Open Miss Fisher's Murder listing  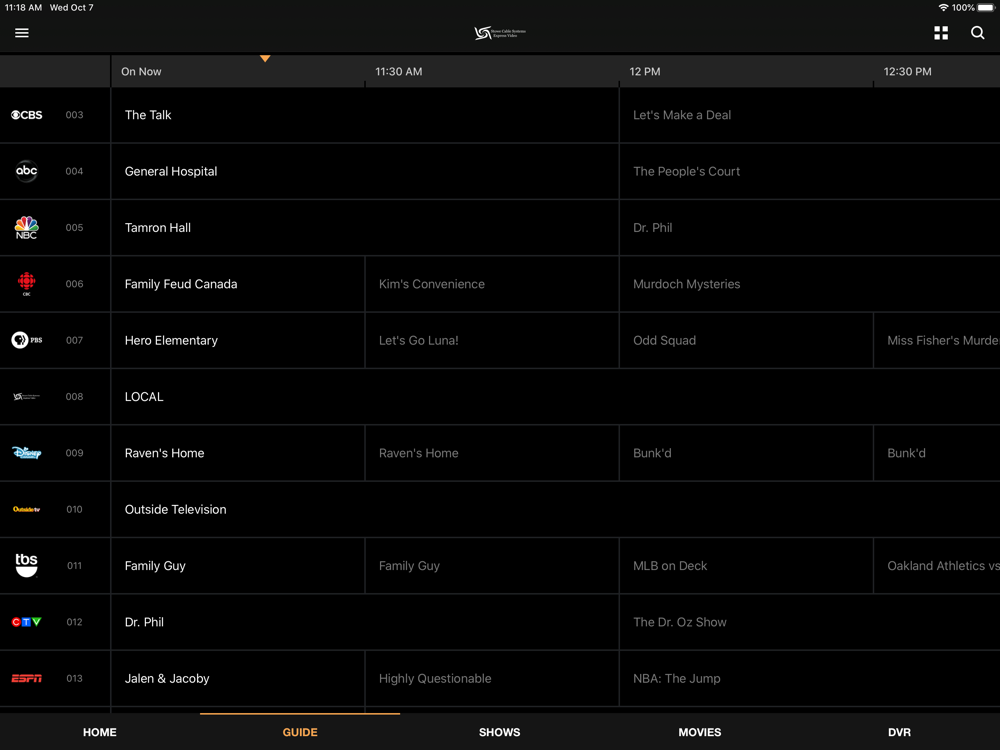pos(937,340)
